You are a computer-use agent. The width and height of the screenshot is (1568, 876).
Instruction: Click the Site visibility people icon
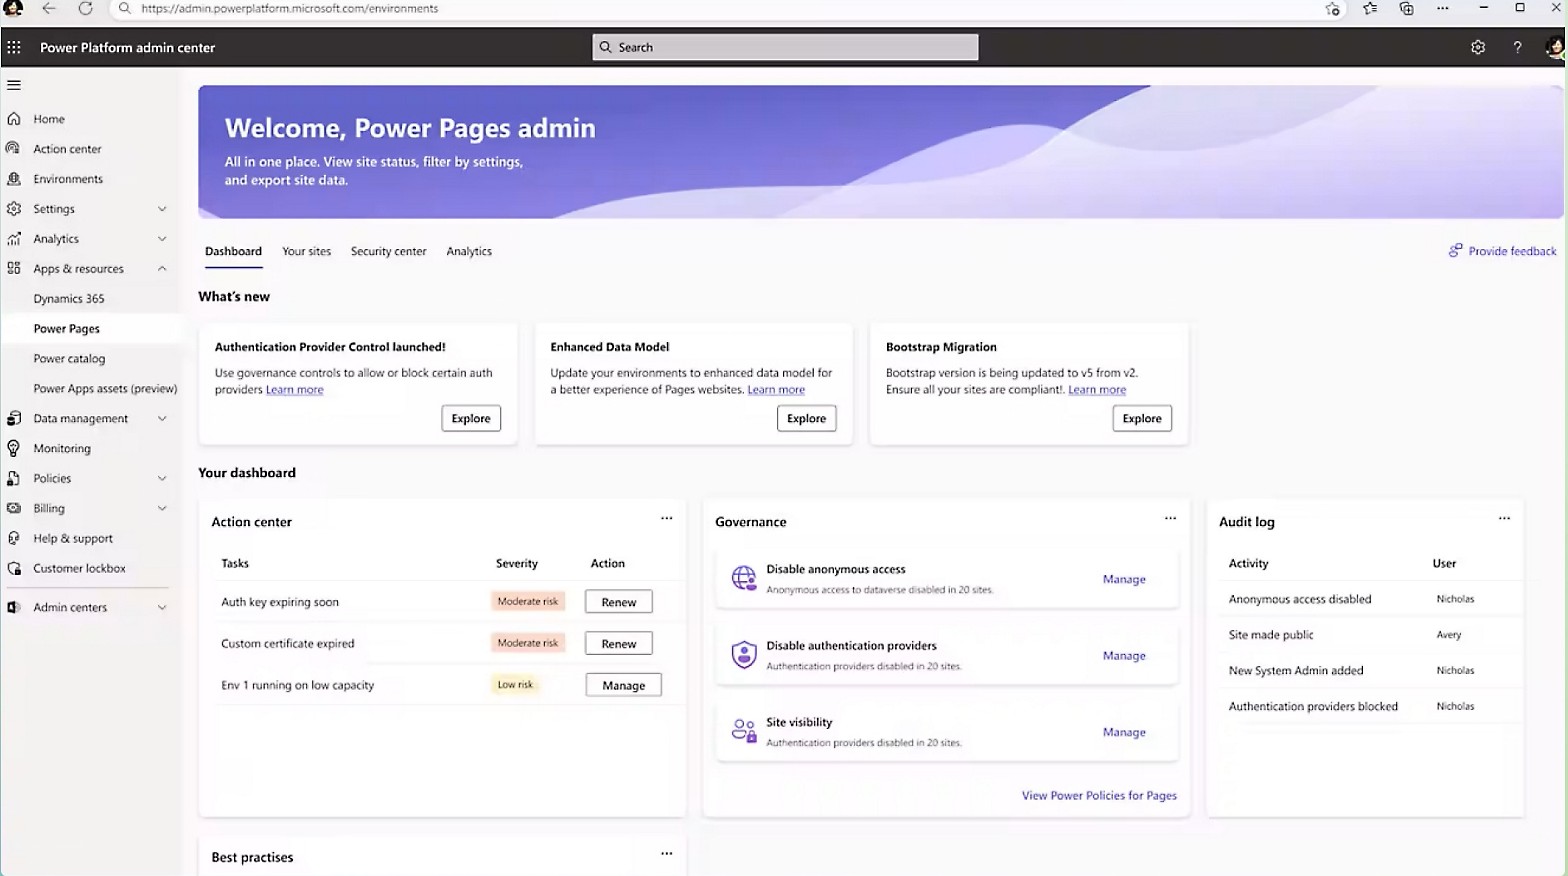[x=744, y=731]
